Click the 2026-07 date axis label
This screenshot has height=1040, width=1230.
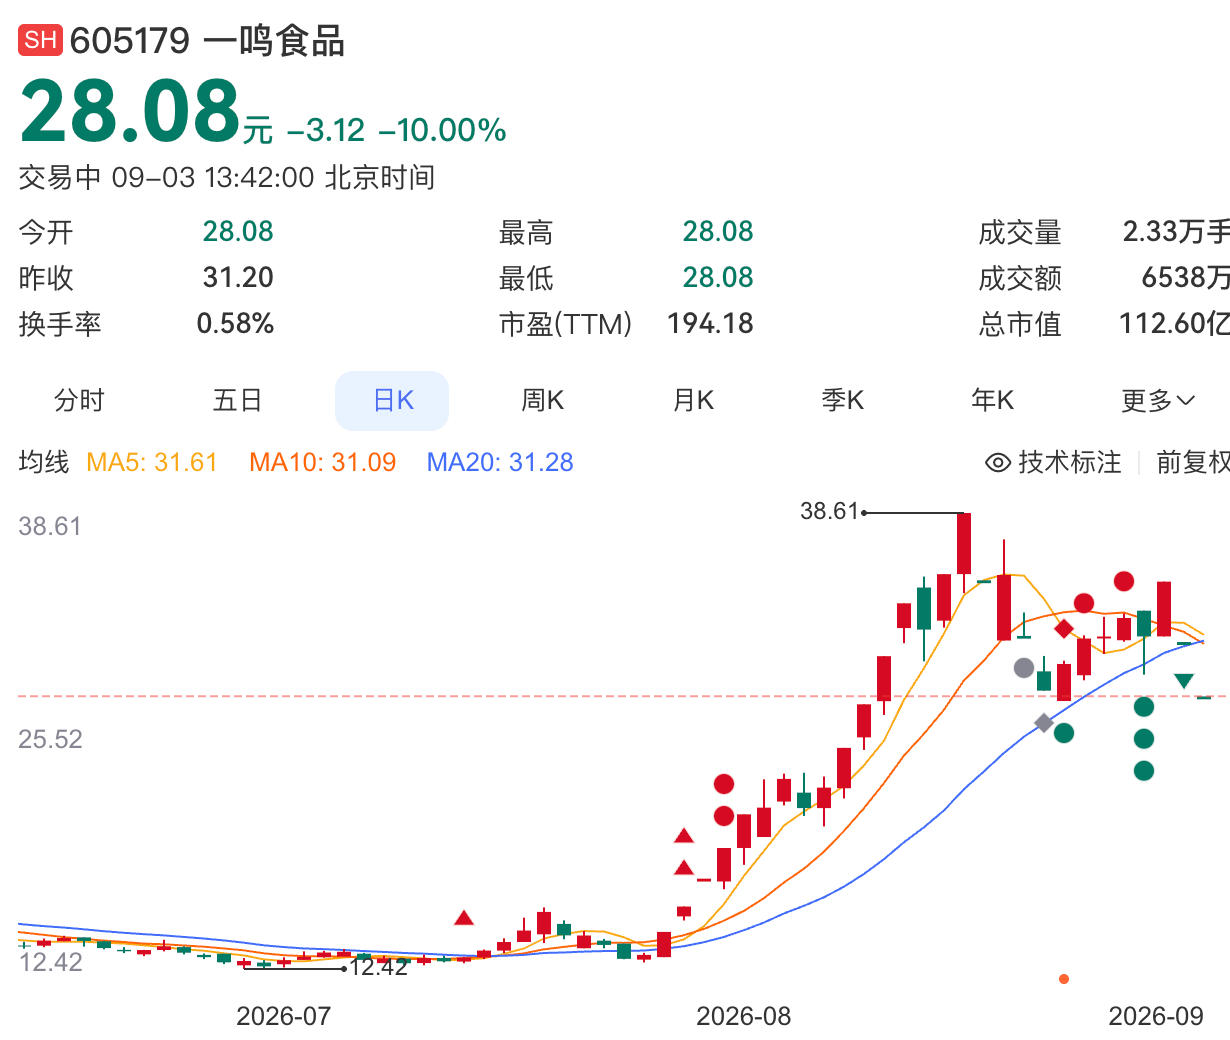tap(283, 1016)
